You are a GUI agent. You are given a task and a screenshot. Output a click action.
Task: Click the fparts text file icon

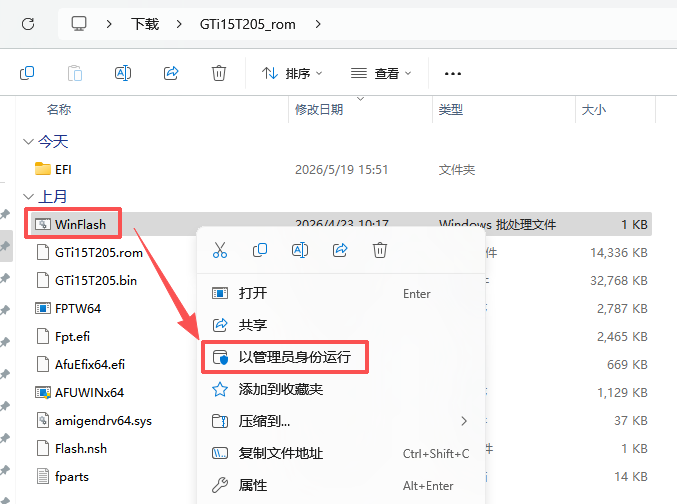(43, 476)
